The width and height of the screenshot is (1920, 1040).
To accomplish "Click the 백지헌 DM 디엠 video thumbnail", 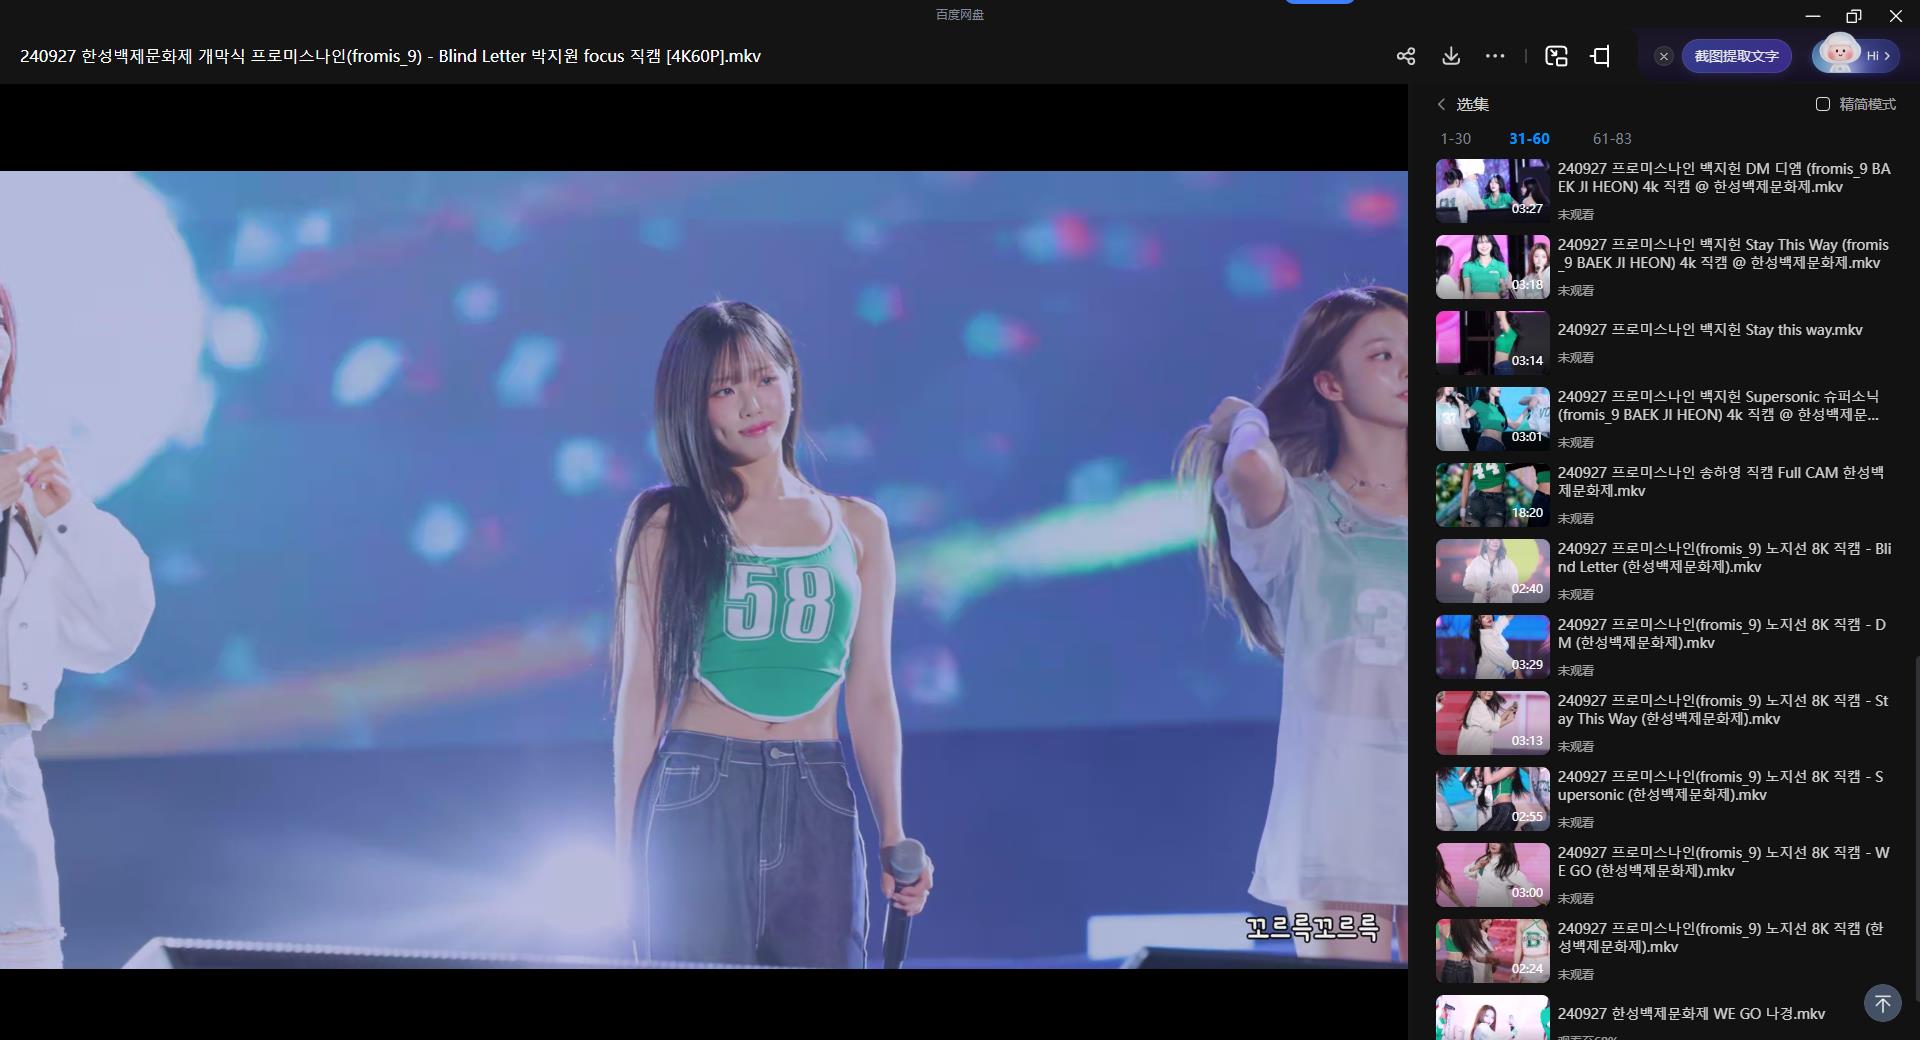I will click(x=1492, y=191).
